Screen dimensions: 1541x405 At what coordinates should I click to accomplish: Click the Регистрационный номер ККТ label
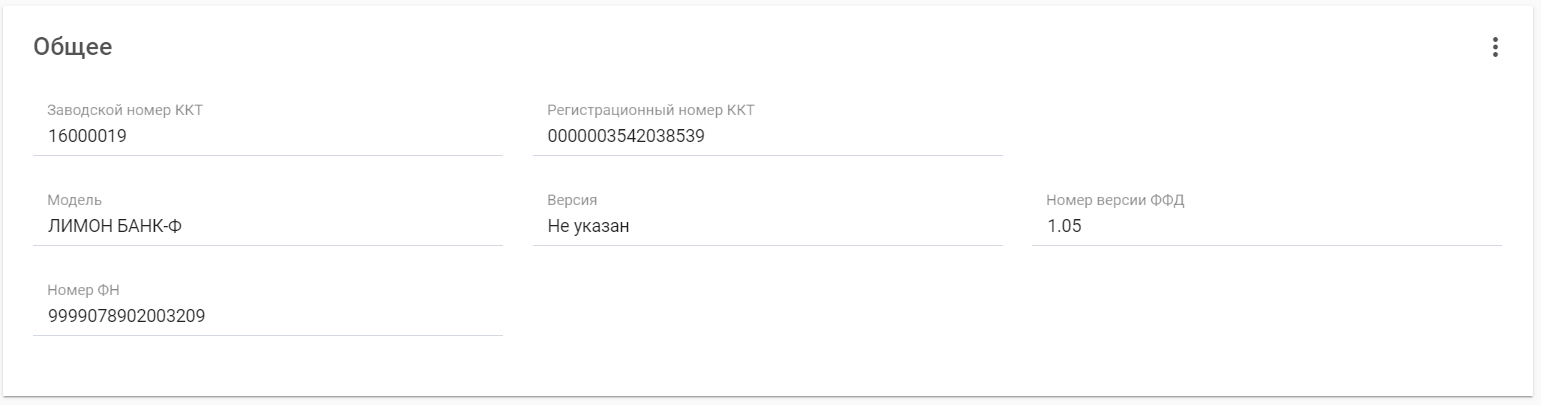tap(651, 110)
